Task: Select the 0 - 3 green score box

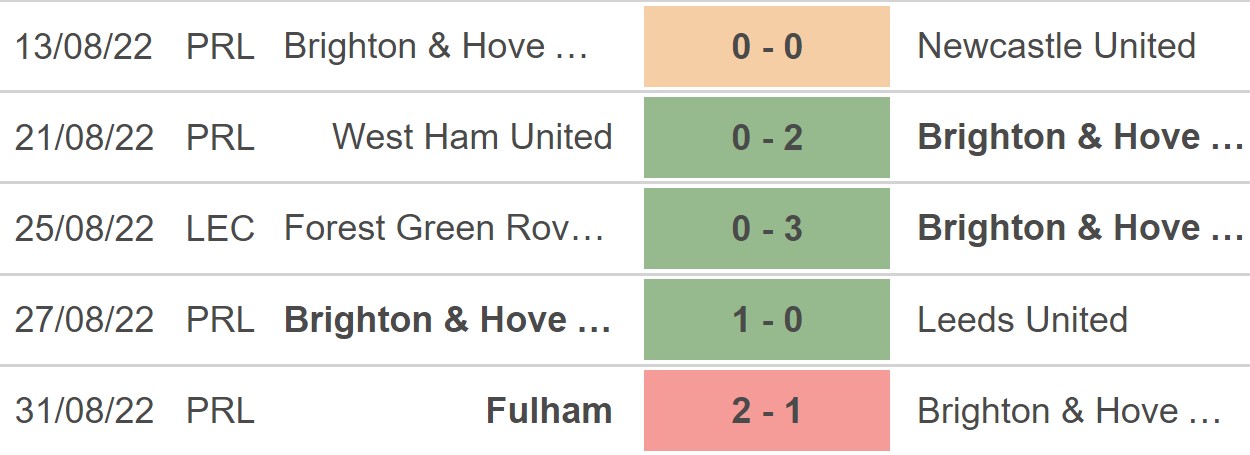Action: 767,228
